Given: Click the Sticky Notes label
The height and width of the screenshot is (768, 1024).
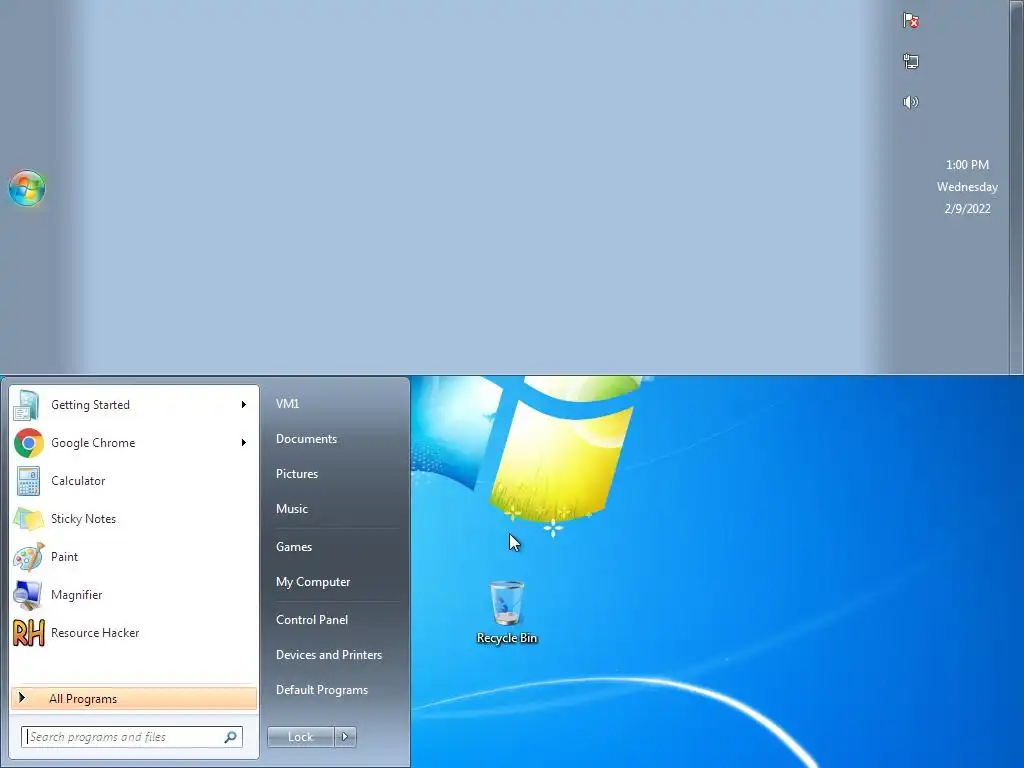Looking at the screenshot, I should [x=83, y=519].
